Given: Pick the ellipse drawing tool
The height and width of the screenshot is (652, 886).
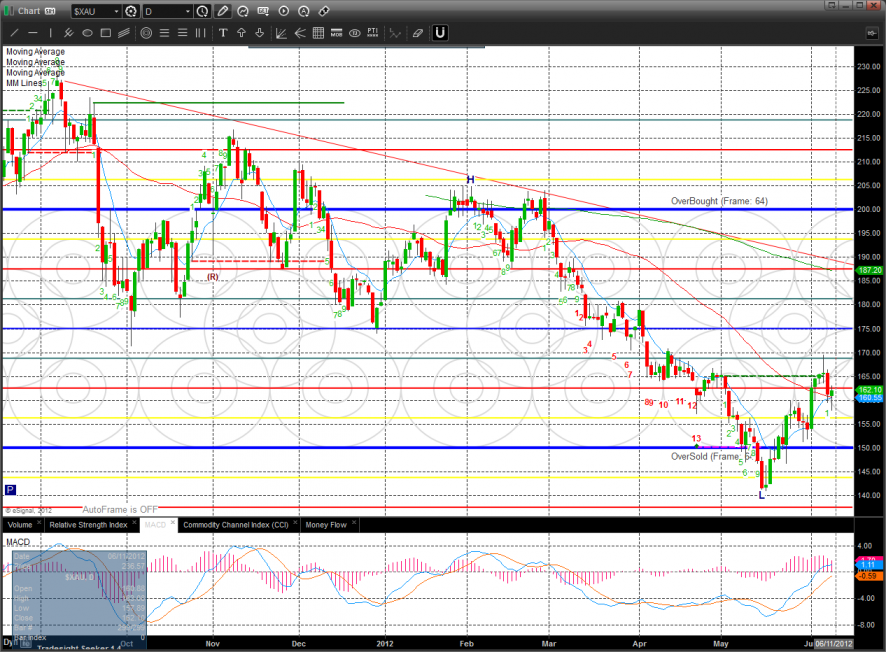Looking at the screenshot, I should 87,33.
